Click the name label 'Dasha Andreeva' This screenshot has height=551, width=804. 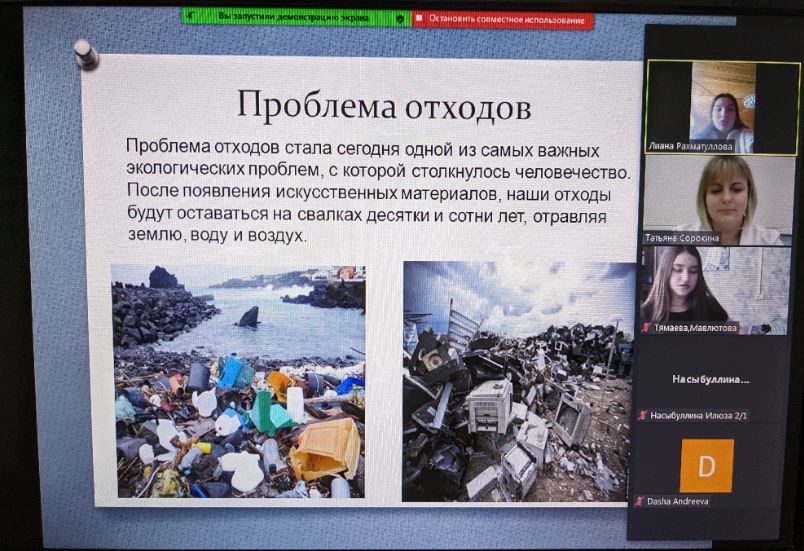tap(677, 501)
